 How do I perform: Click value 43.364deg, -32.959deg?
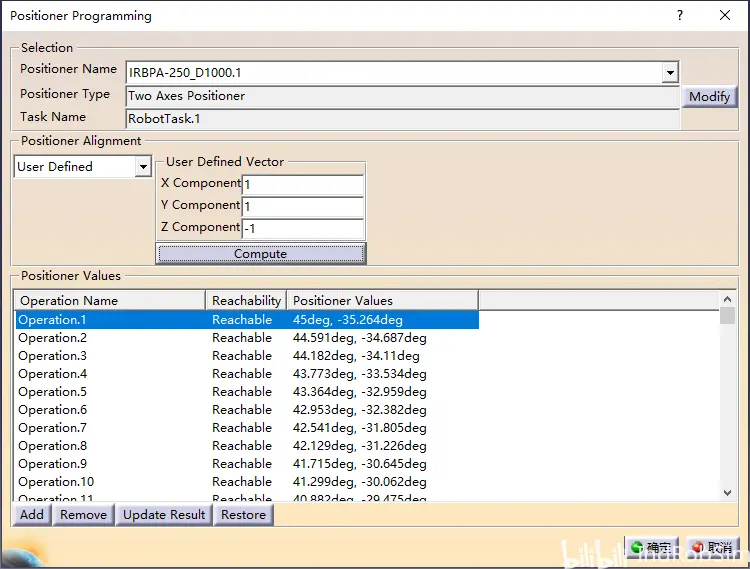360,392
